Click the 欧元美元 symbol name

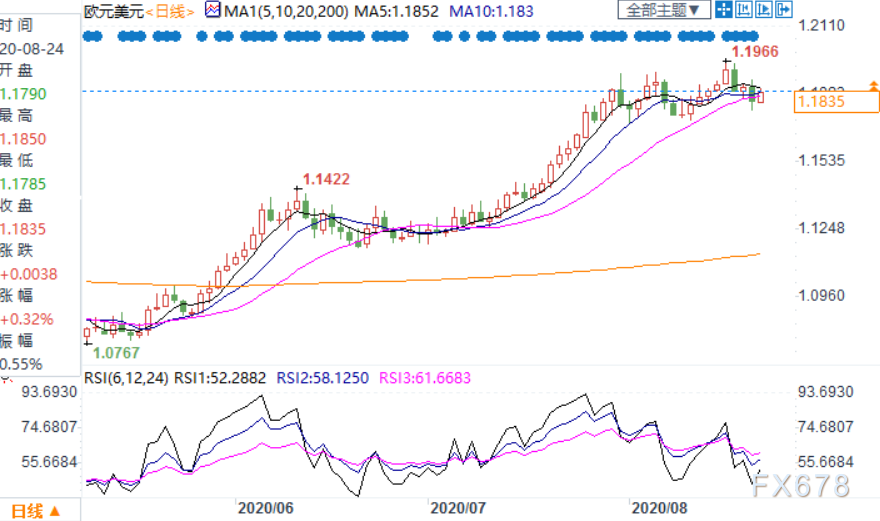114,11
